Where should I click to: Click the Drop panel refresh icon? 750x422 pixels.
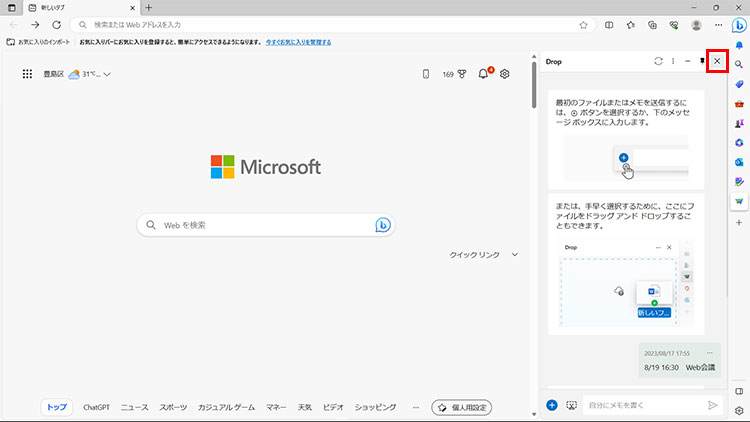click(x=658, y=62)
